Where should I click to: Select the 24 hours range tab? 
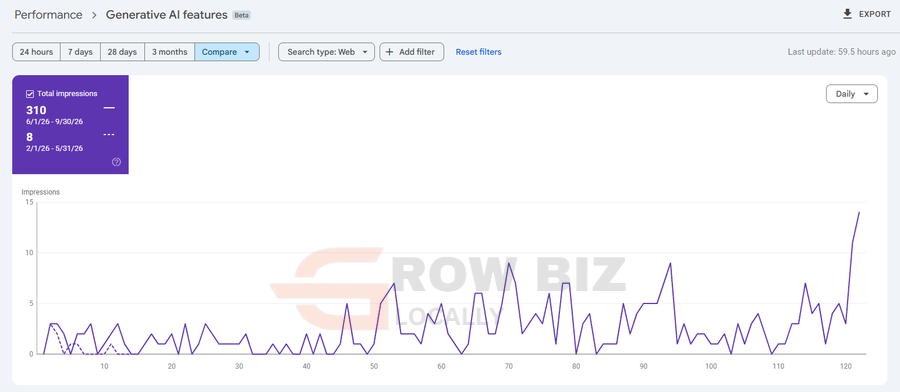click(x=36, y=52)
